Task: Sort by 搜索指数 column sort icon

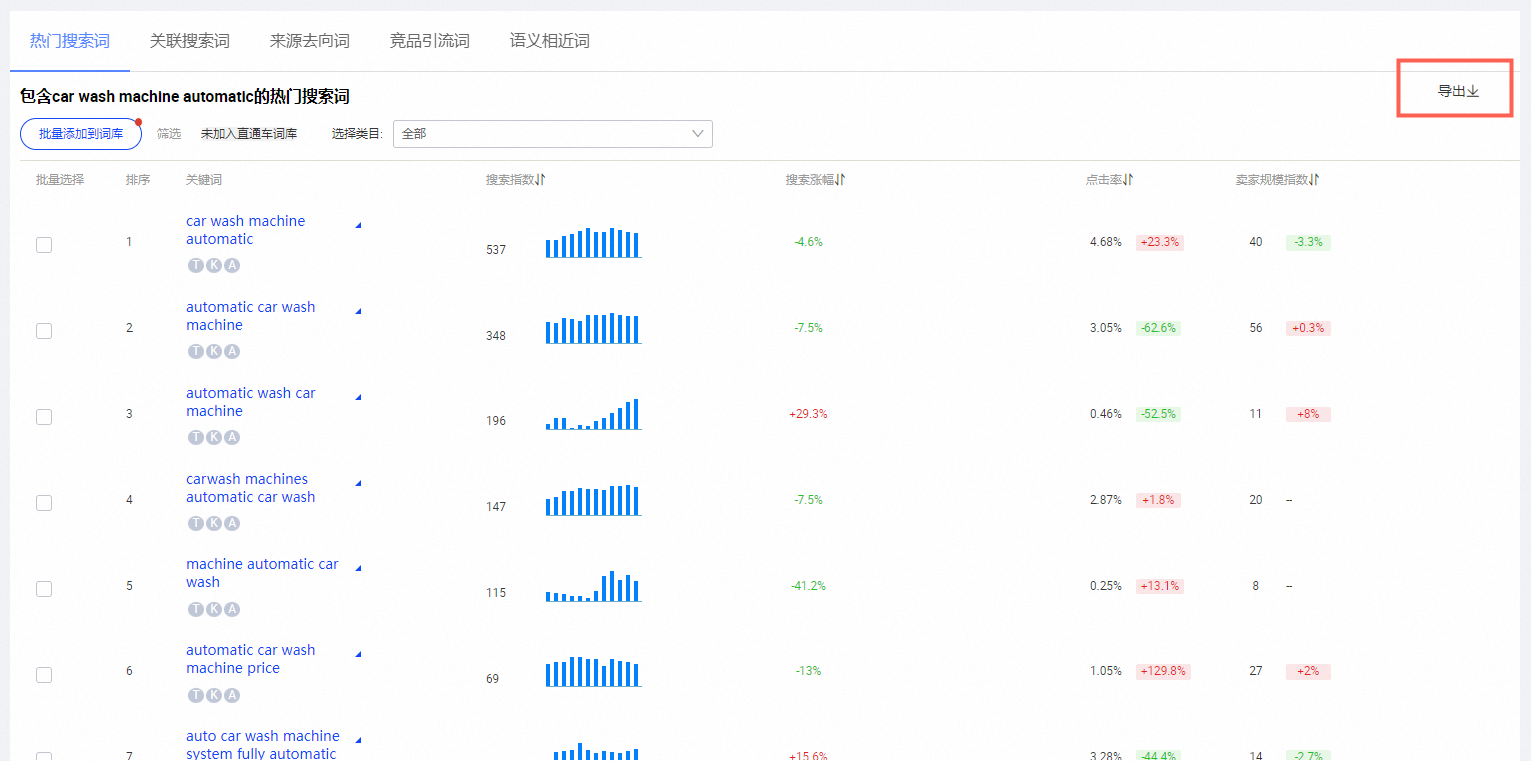Action: click(540, 180)
